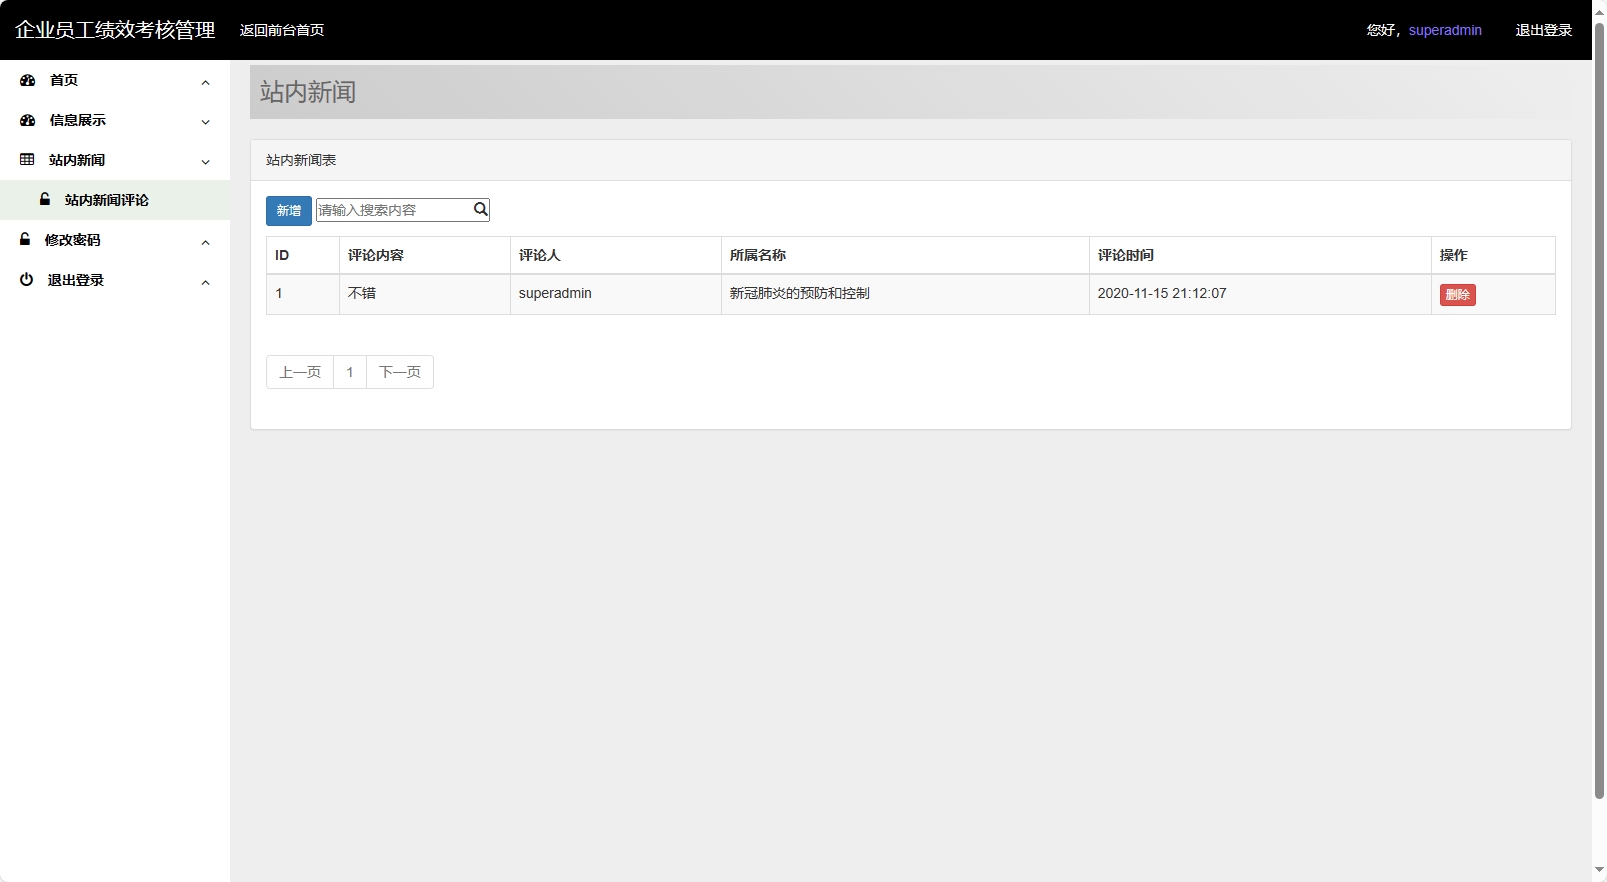Click the 站内新闻 page heading
The image size is (1607, 882).
pos(308,92)
